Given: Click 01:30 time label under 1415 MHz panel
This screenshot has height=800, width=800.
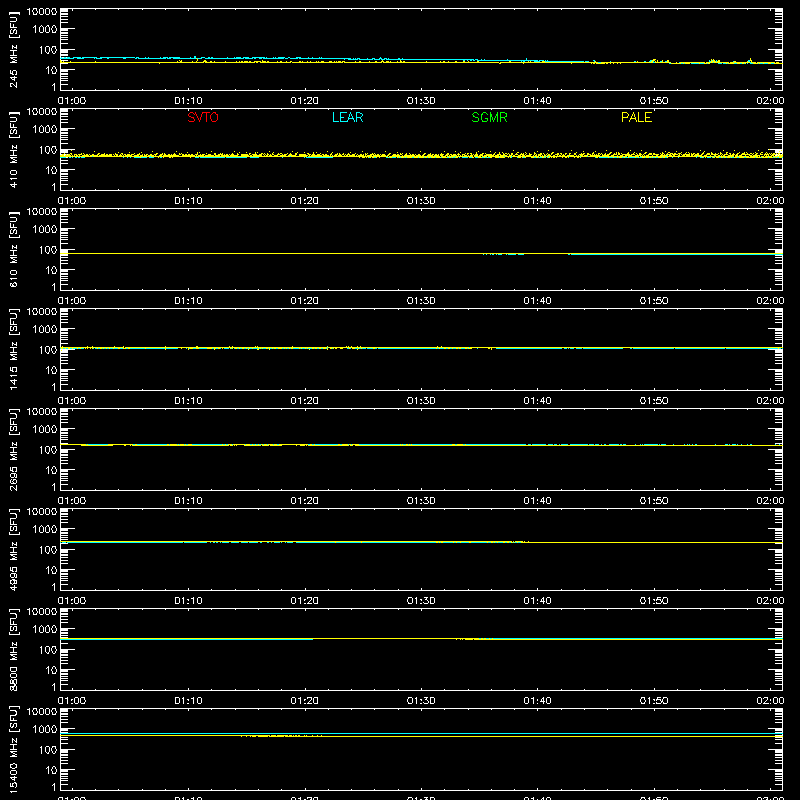Looking at the screenshot, I should (x=421, y=401).
